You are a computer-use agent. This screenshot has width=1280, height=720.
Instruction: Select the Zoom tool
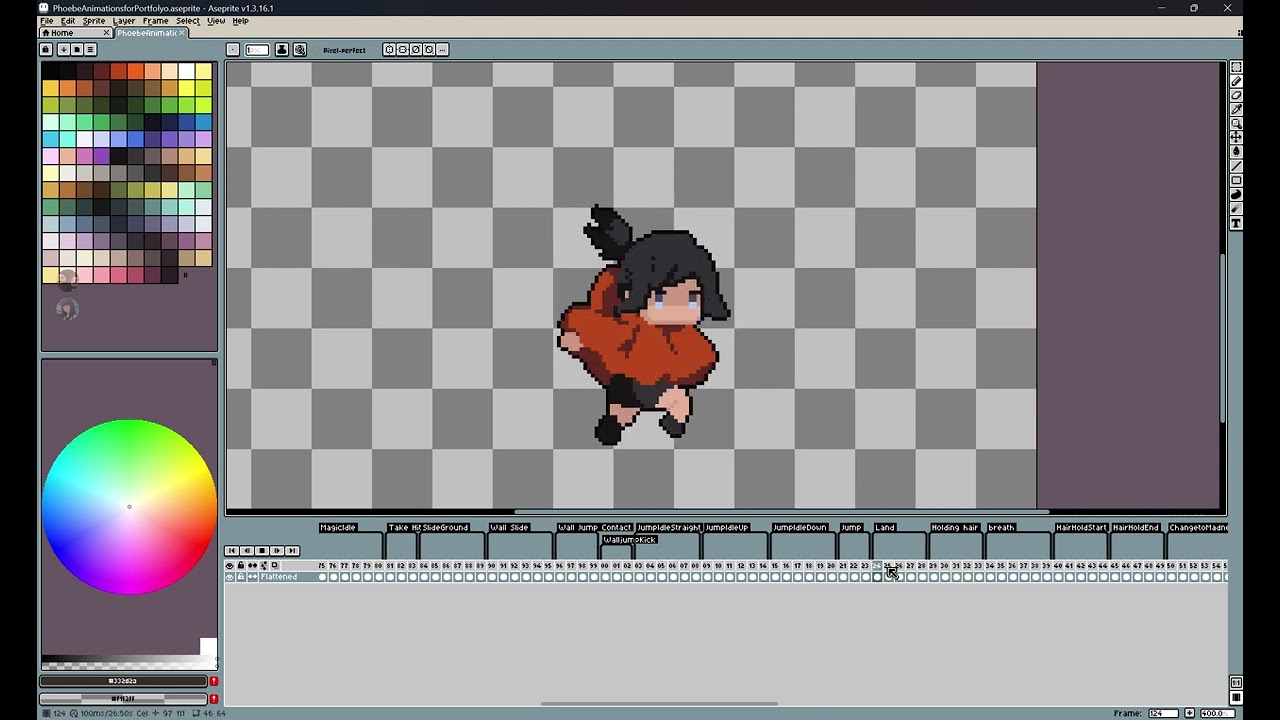pyautogui.click(x=1236, y=123)
